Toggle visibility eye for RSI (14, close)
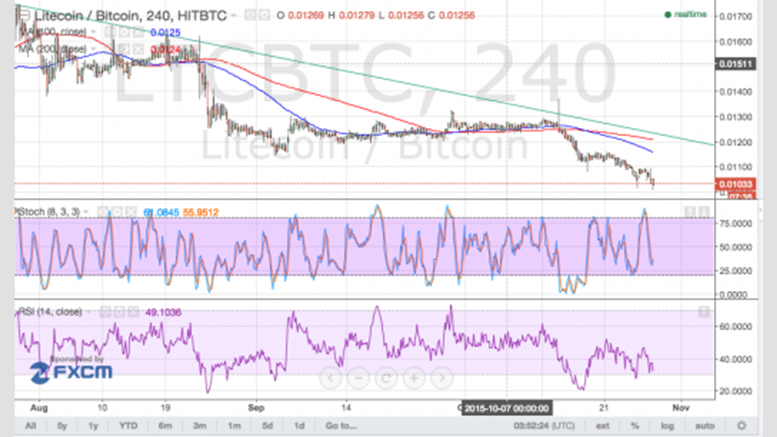The height and width of the screenshot is (437, 777). click(x=105, y=312)
